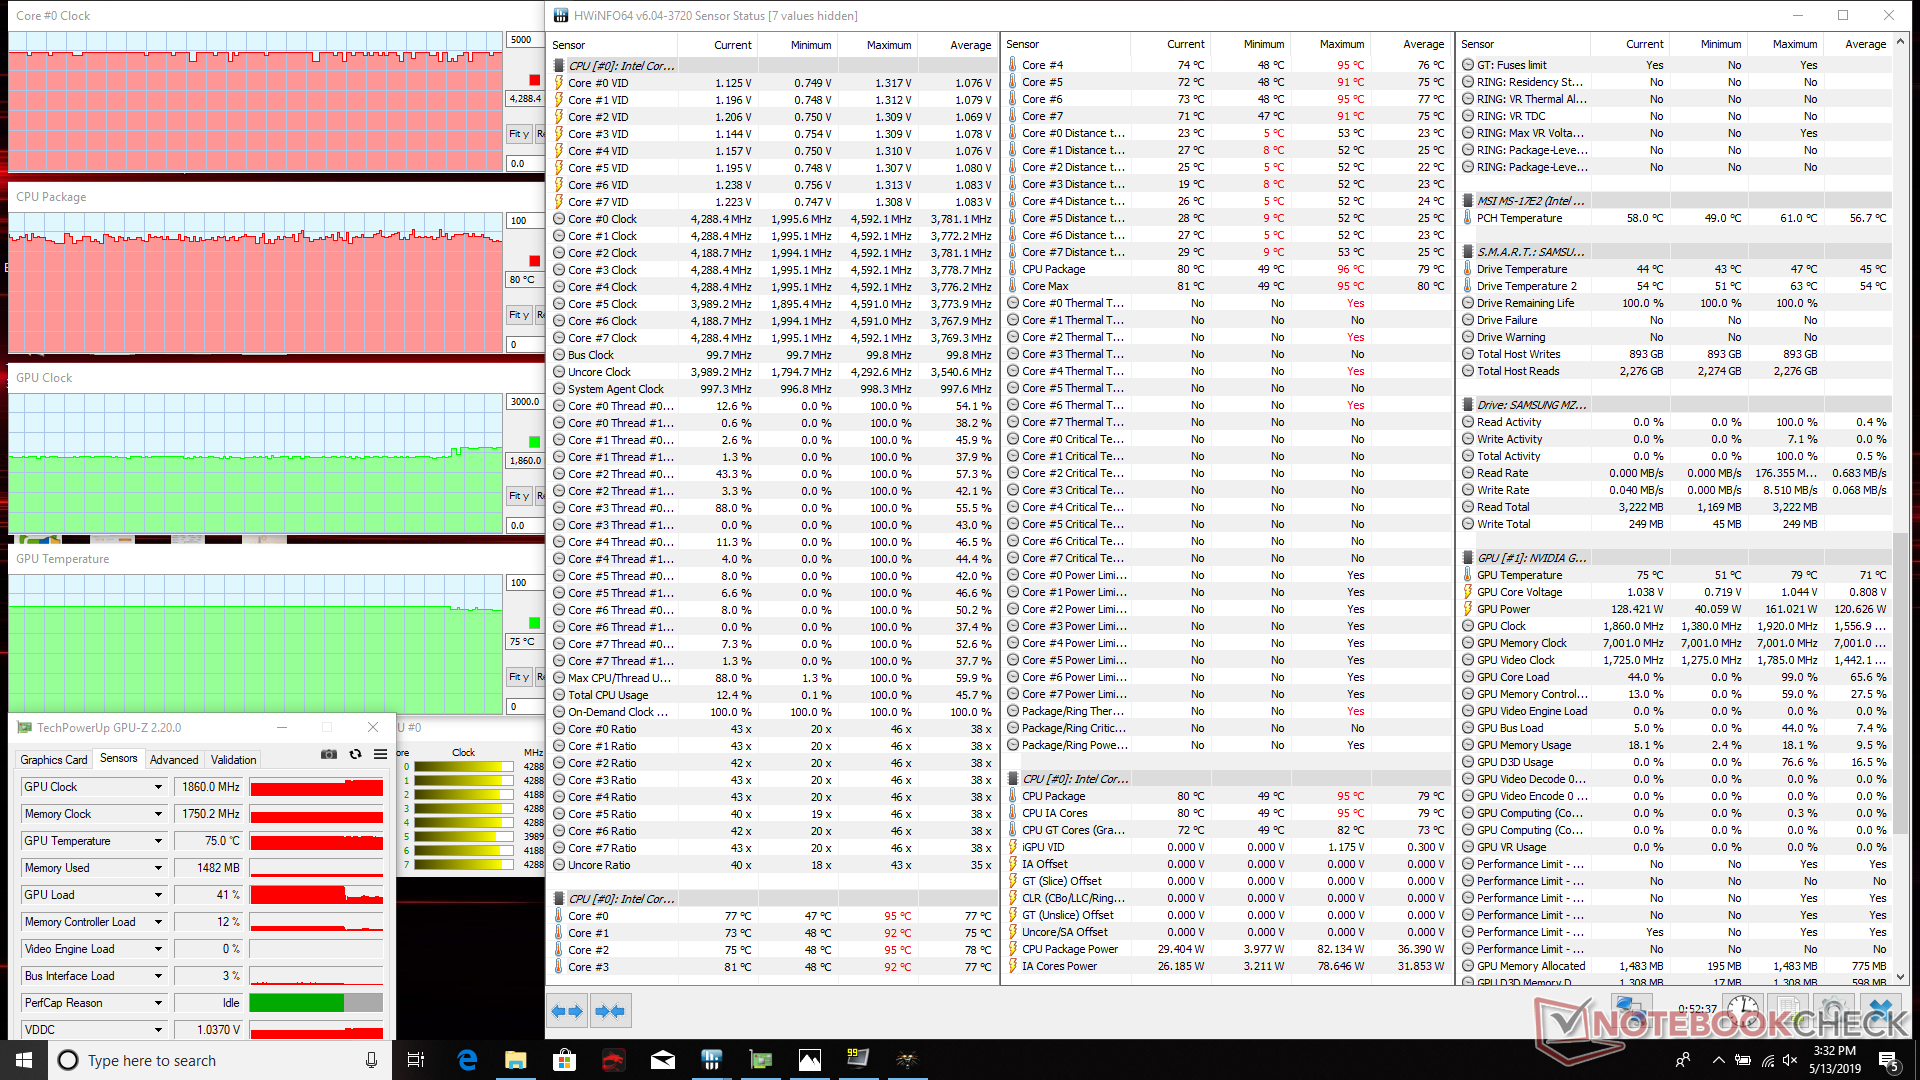
Task: Click the taskbar clock showing 3:32 PM
Action: coord(1834,1060)
